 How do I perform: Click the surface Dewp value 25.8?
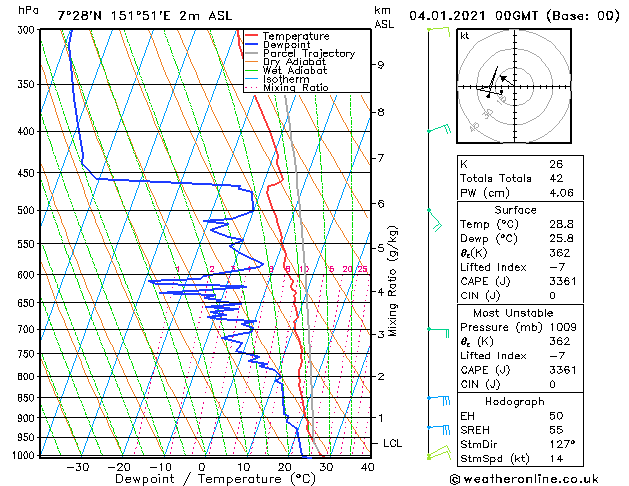tap(561, 239)
